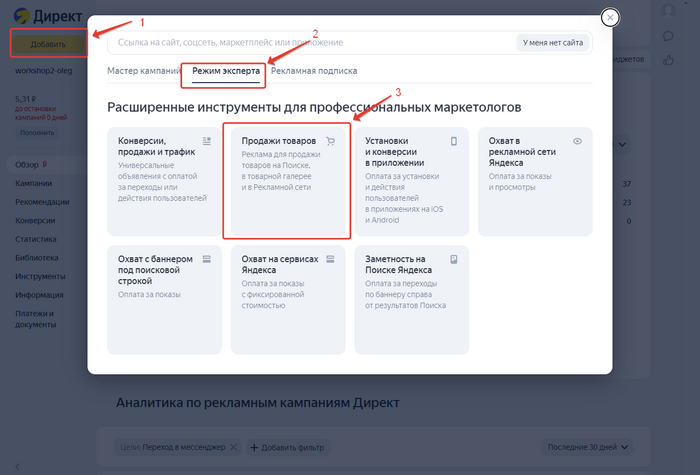Click the yellow Добавить button
Viewport: 700px width, 475px height.
coord(48,44)
